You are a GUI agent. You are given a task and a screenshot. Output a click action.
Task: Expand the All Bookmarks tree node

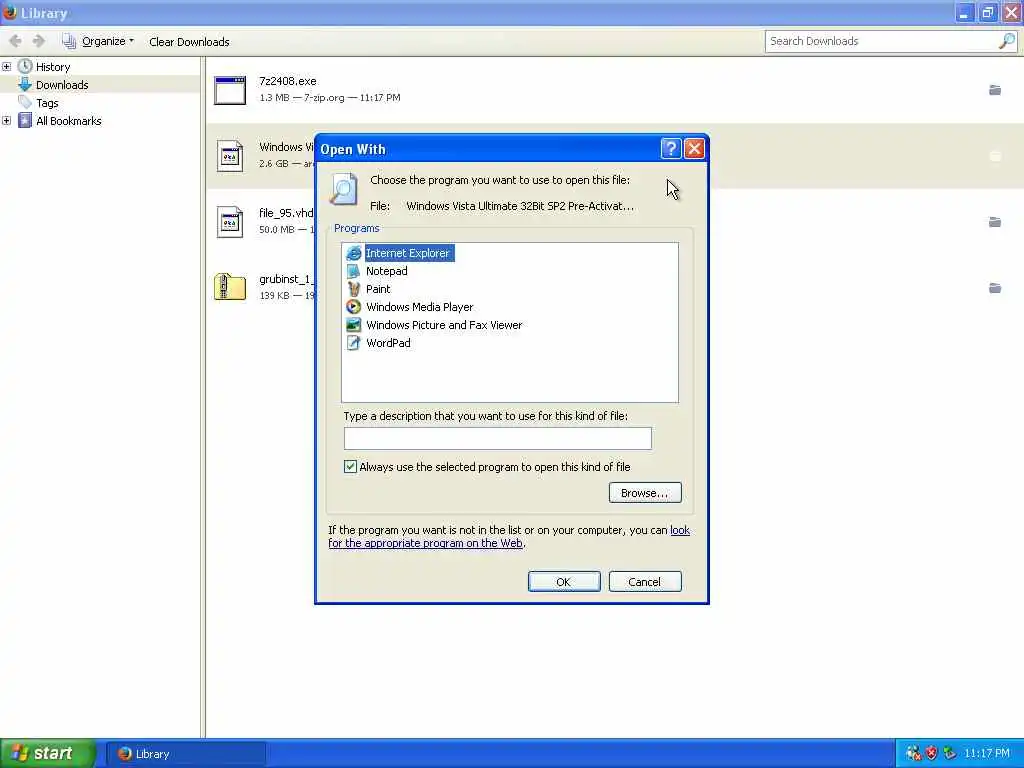click(x=7, y=120)
